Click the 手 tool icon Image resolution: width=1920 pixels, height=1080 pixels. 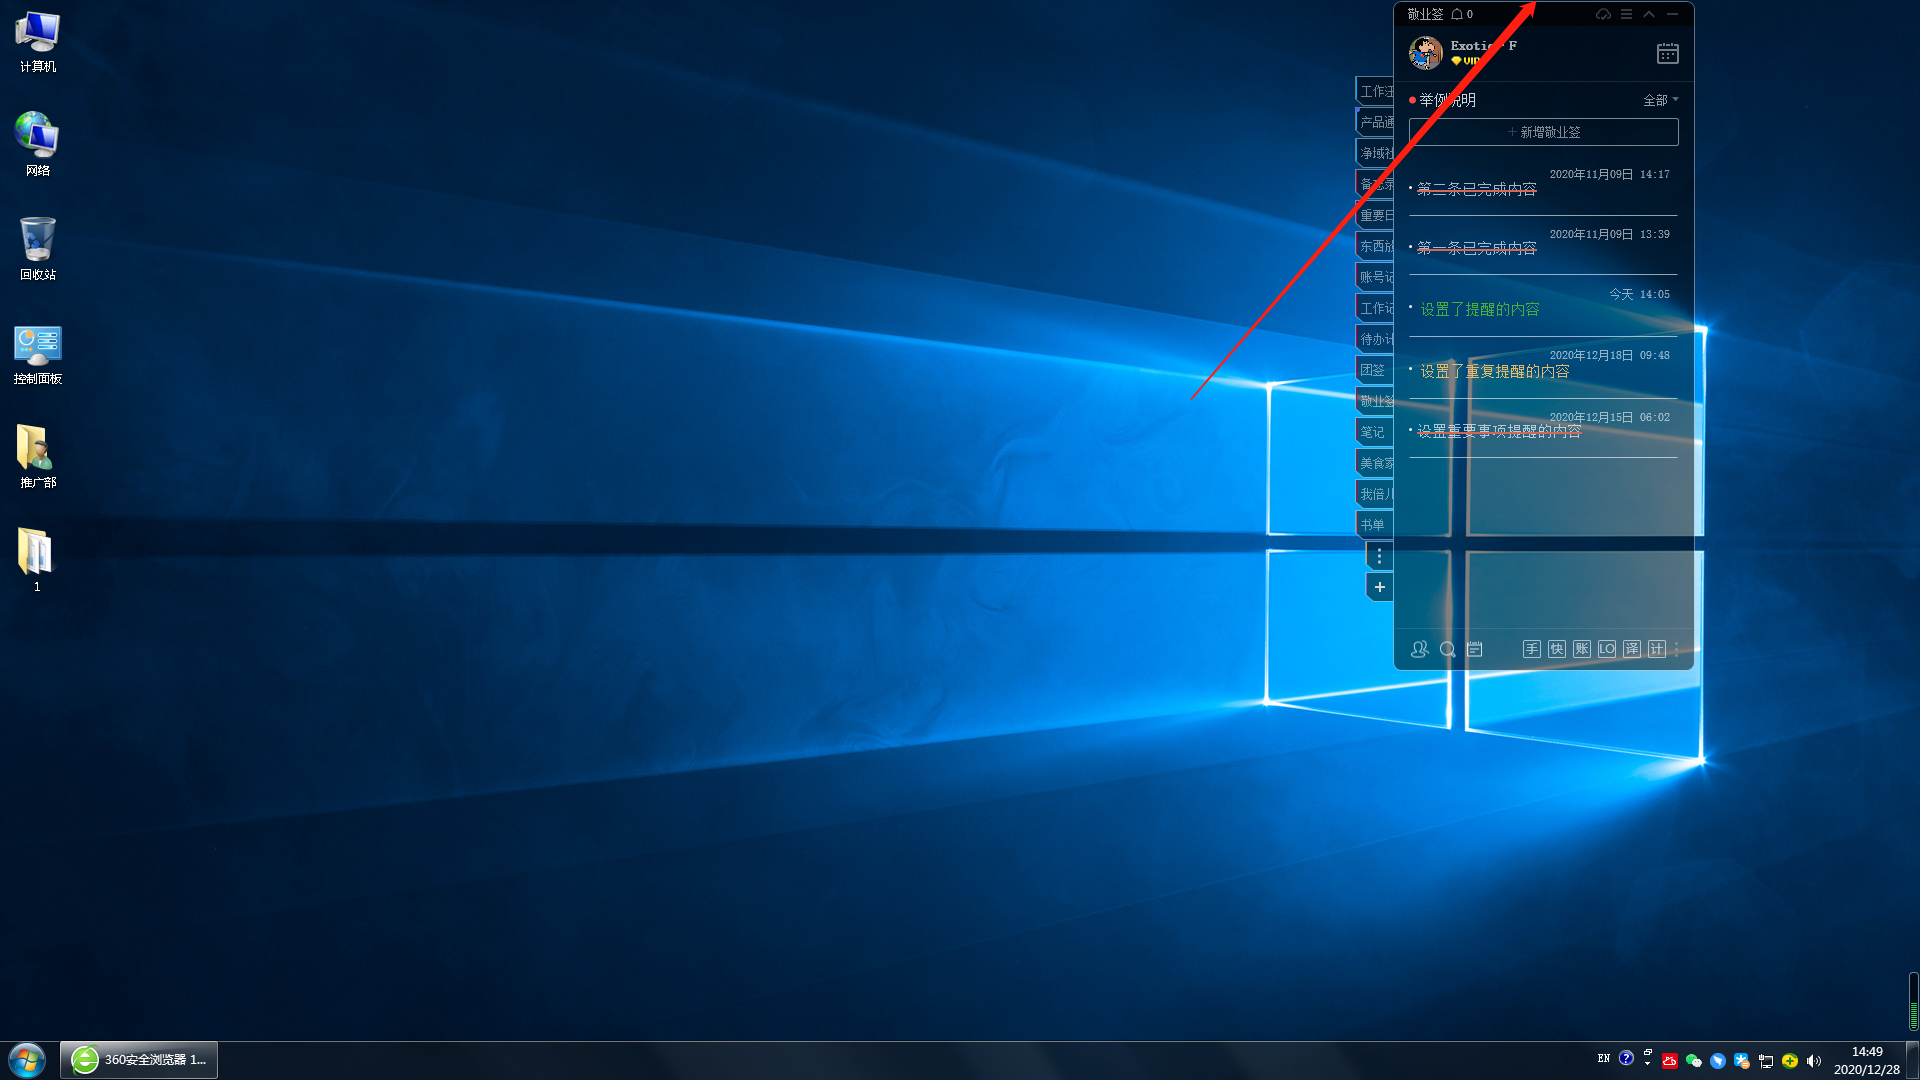(1531, 649)
